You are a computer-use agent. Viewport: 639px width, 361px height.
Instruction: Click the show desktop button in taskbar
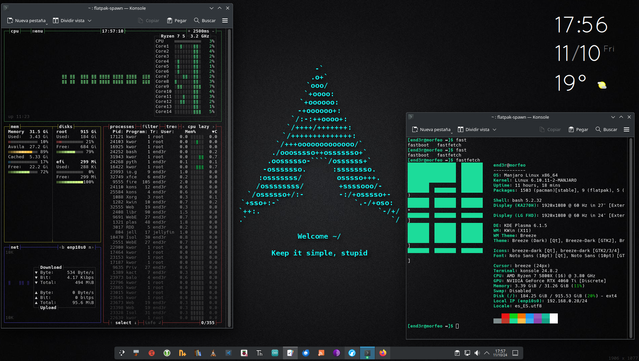pyautogui.click(x=515, y=353)
